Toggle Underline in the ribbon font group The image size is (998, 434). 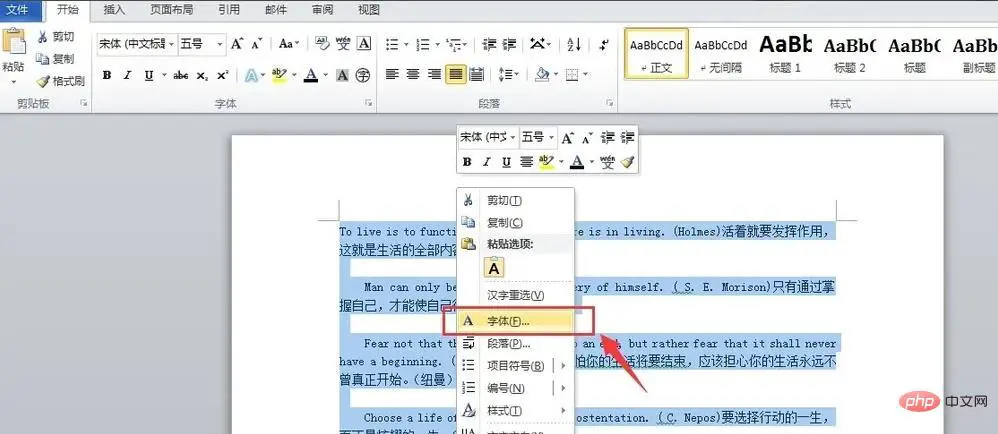point(148,76)
